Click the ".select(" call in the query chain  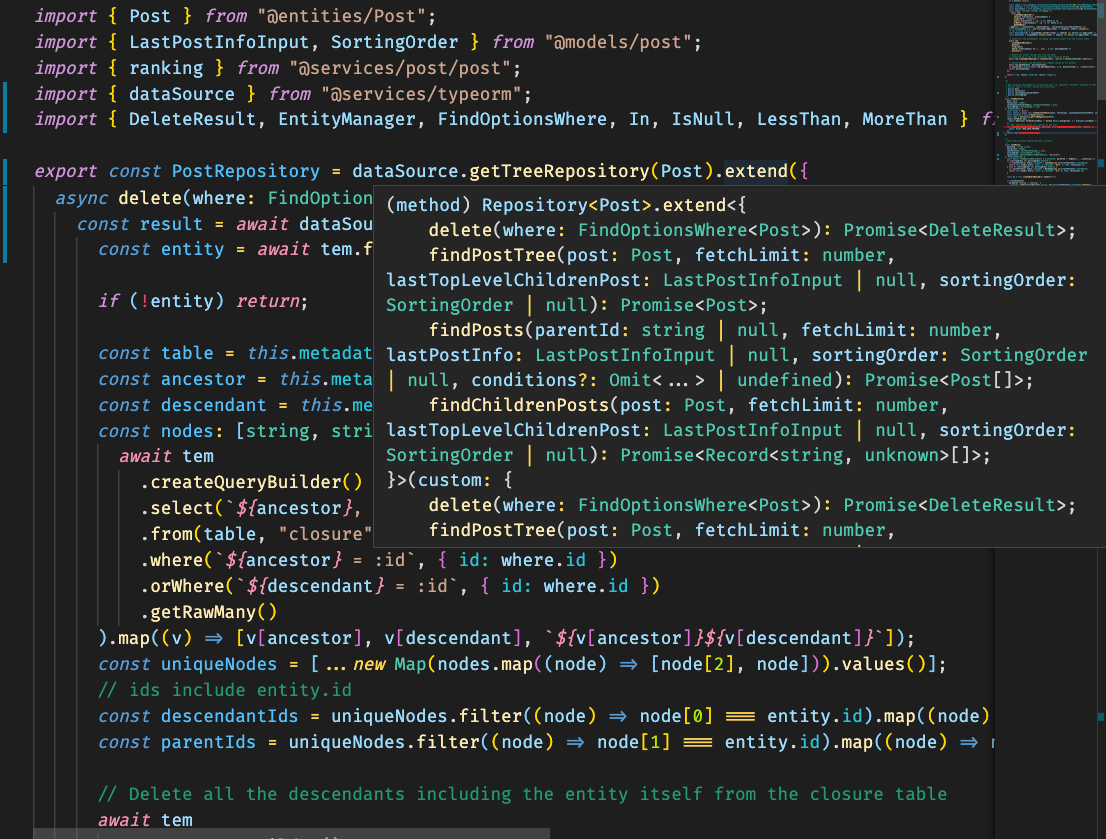coord(181,509)
